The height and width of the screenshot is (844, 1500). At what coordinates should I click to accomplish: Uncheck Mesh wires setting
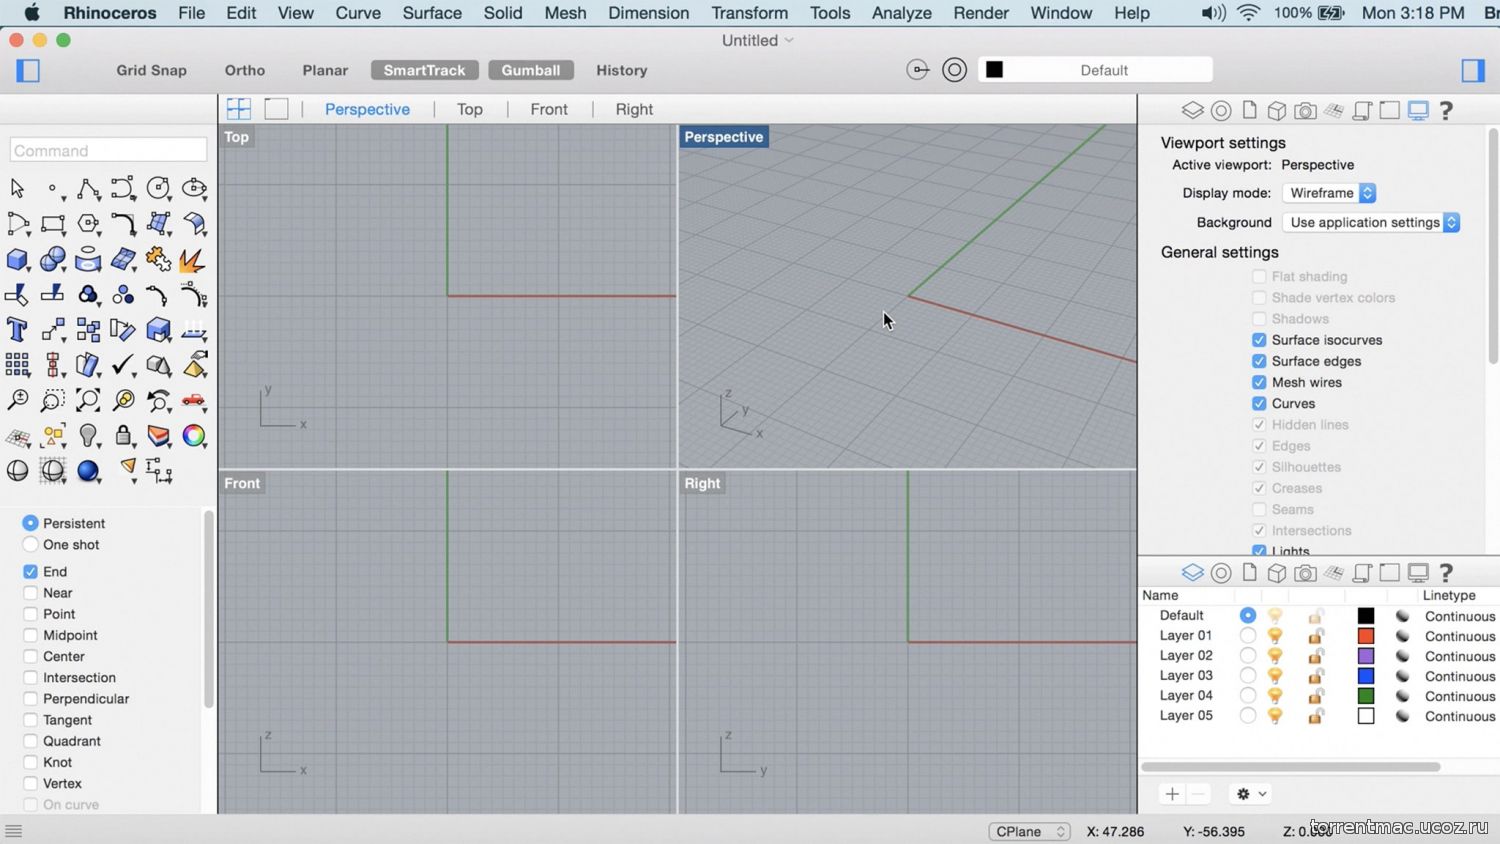[1259, 382]
